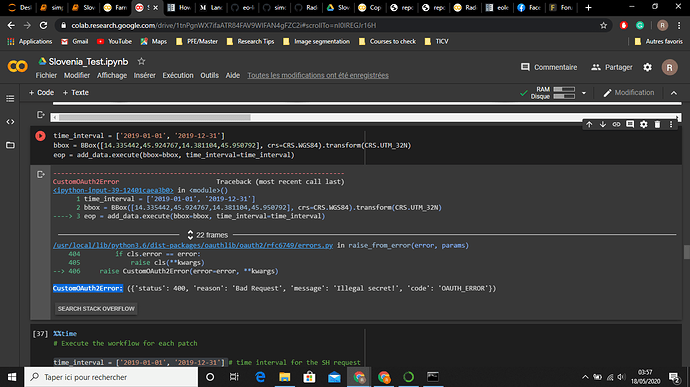Add a comment to the cell
The width and height of the screenshot is (690, 387).
click(x=630, y=125)
